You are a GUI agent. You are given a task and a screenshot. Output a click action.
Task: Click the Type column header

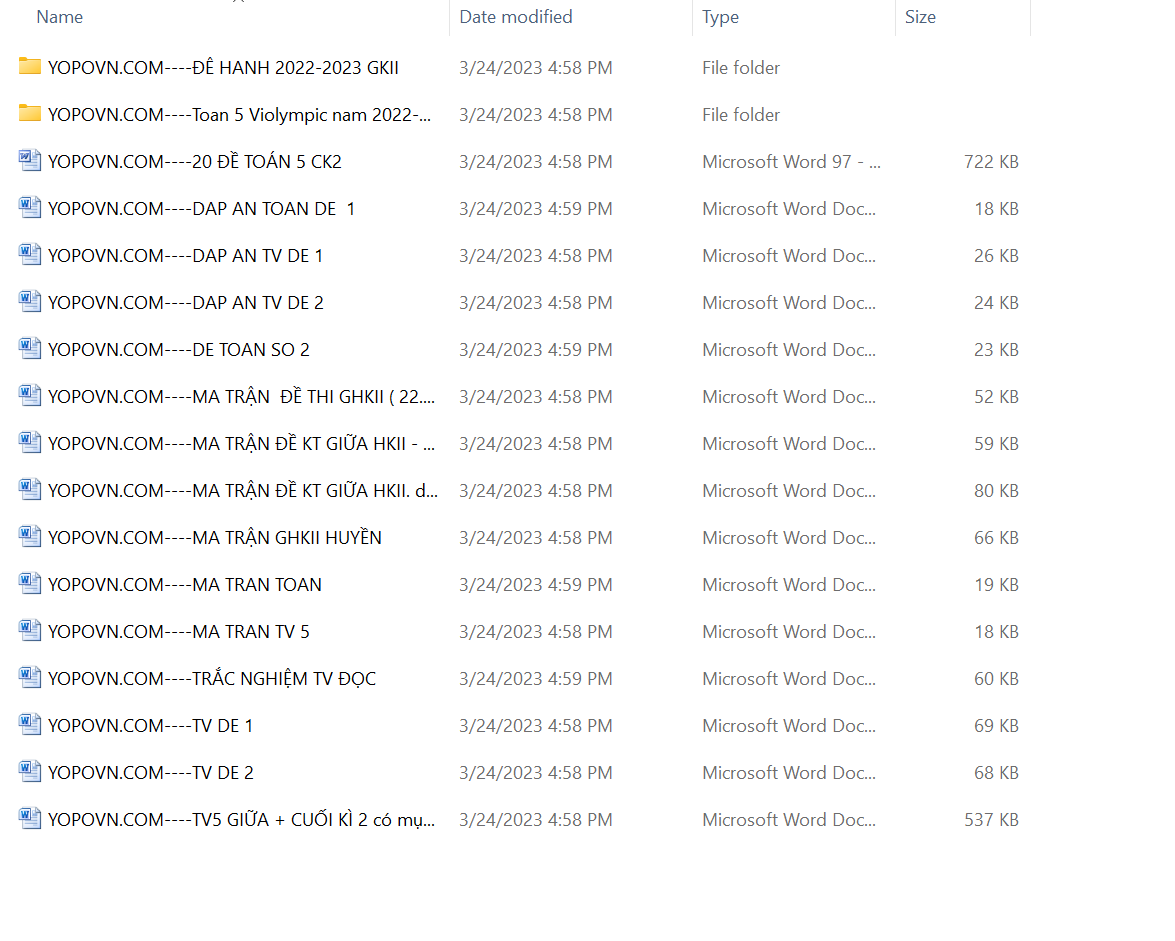click(x=720, y=17)
